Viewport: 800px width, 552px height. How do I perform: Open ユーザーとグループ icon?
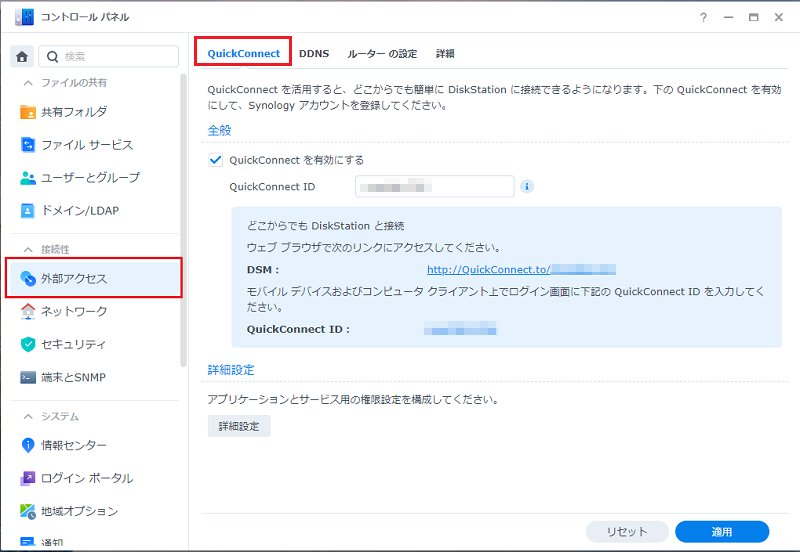[x=28, y=178]
